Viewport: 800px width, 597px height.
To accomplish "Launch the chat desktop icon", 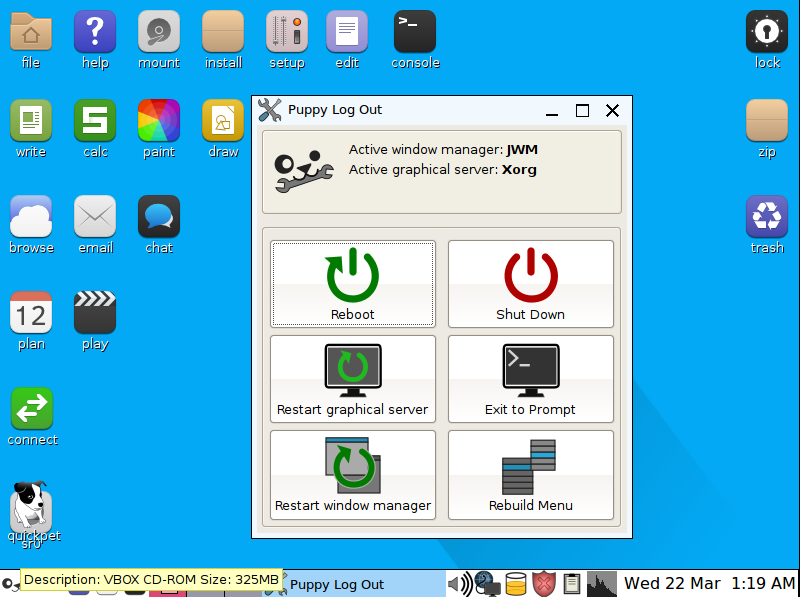I will [159, 216].
